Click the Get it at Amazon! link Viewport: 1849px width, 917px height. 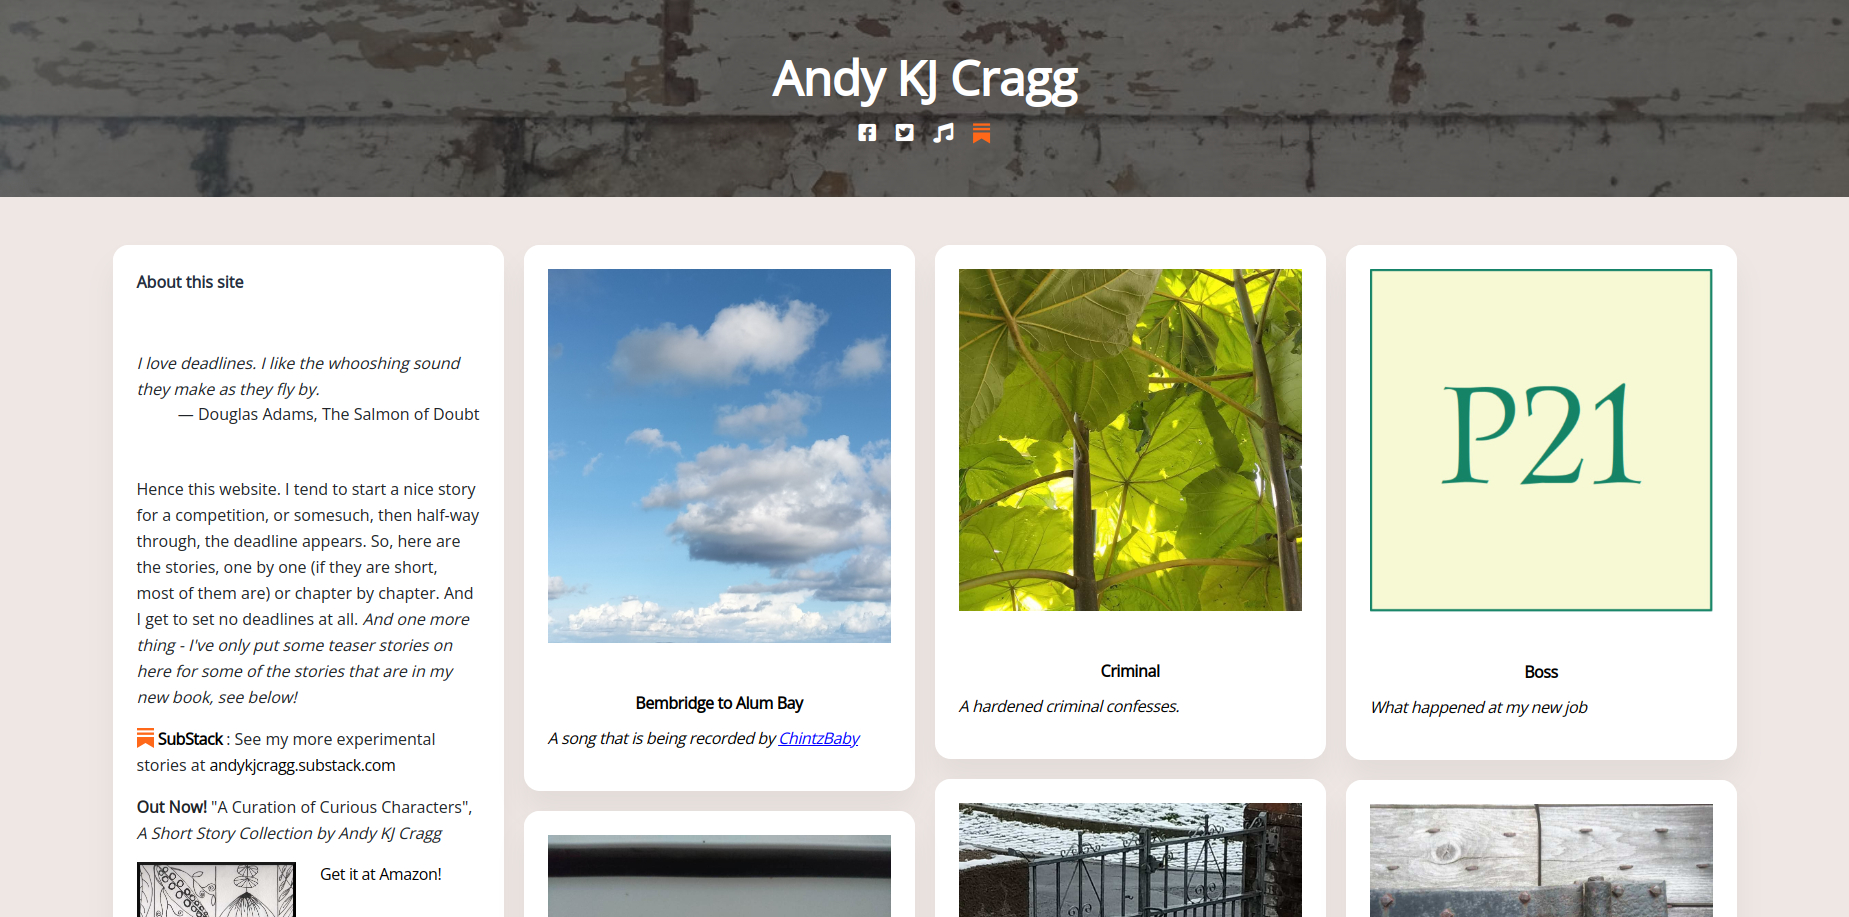[380, 874]
